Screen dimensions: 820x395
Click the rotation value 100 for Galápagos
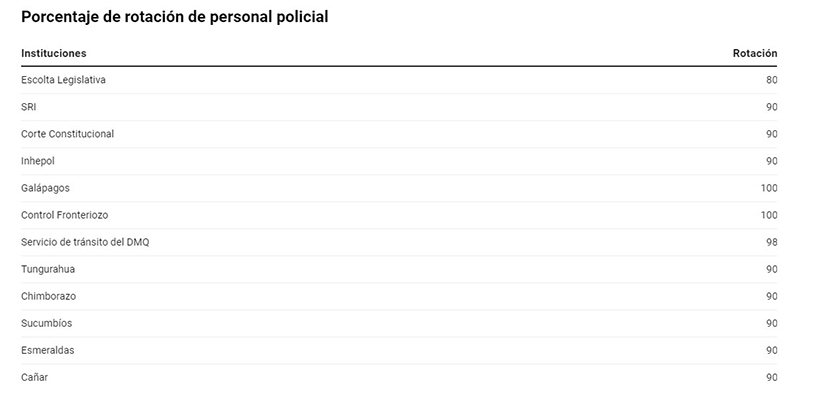point(769,188)
